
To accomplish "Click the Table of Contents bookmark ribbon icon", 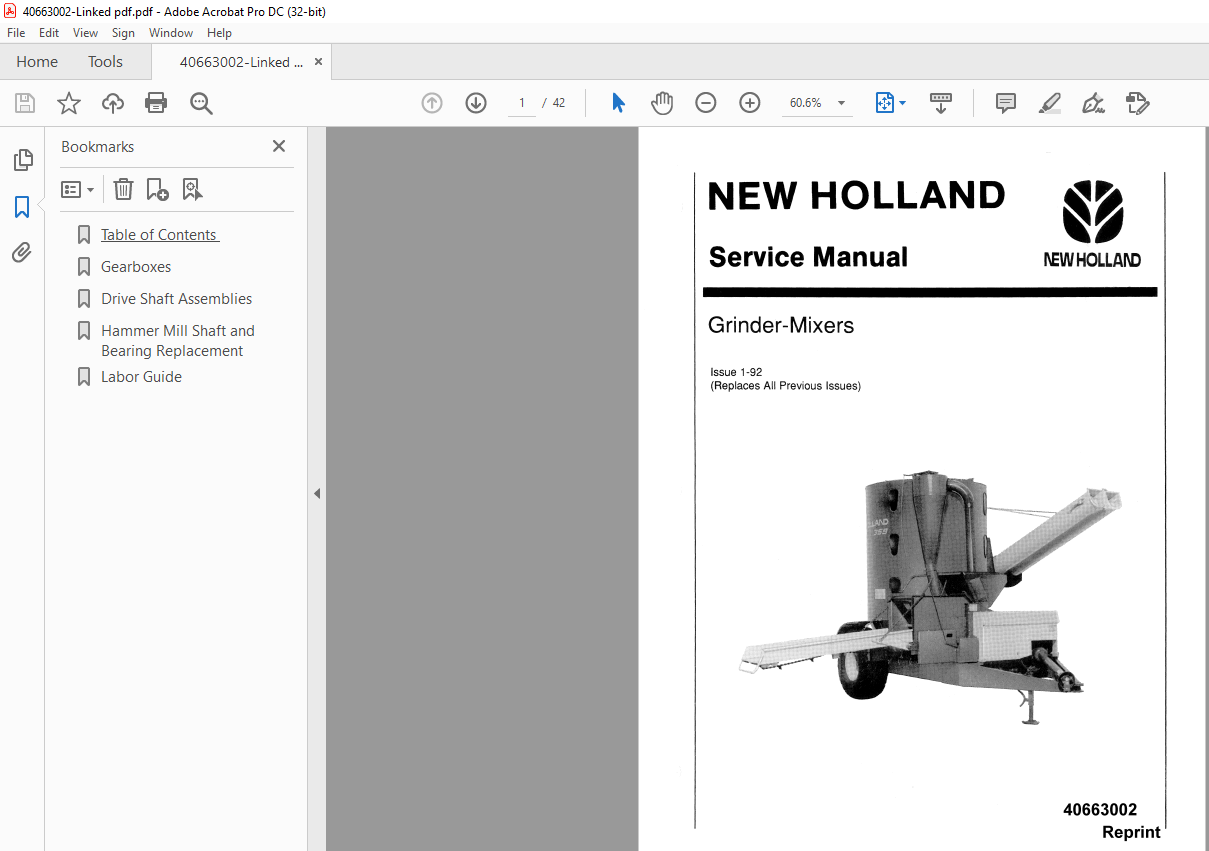I will click(x=84, y=235).
